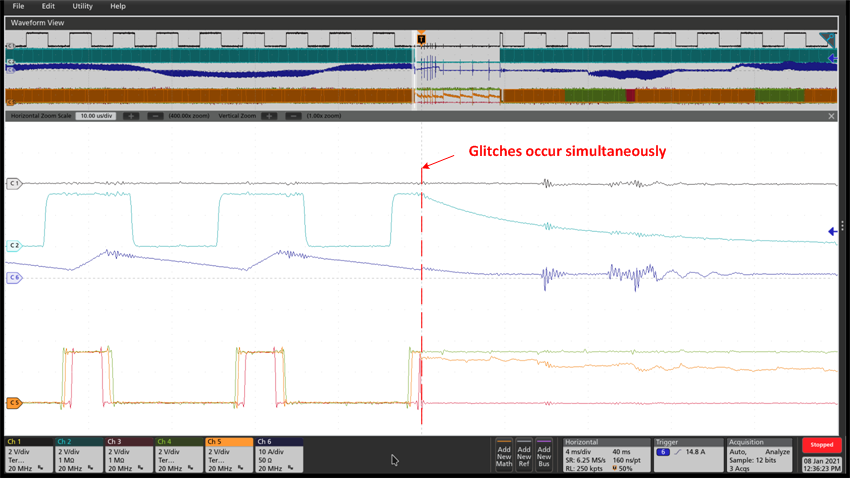Click the trigger source 6 badge

[663, 452]
